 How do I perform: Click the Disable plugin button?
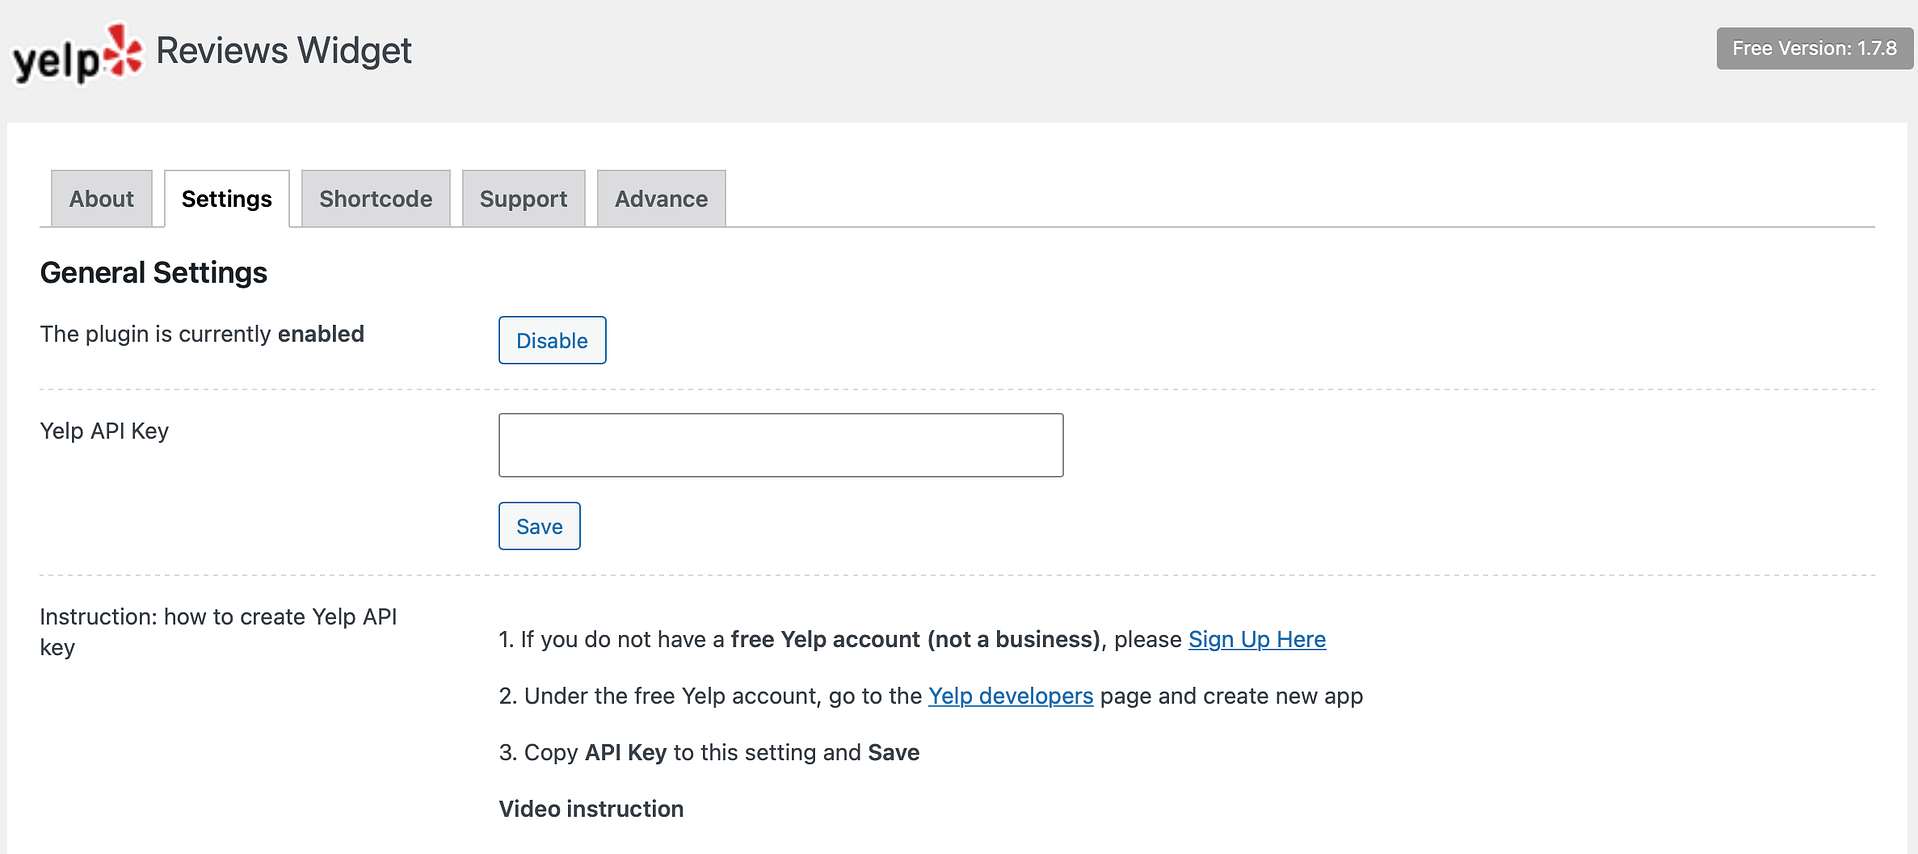(552, 340)
